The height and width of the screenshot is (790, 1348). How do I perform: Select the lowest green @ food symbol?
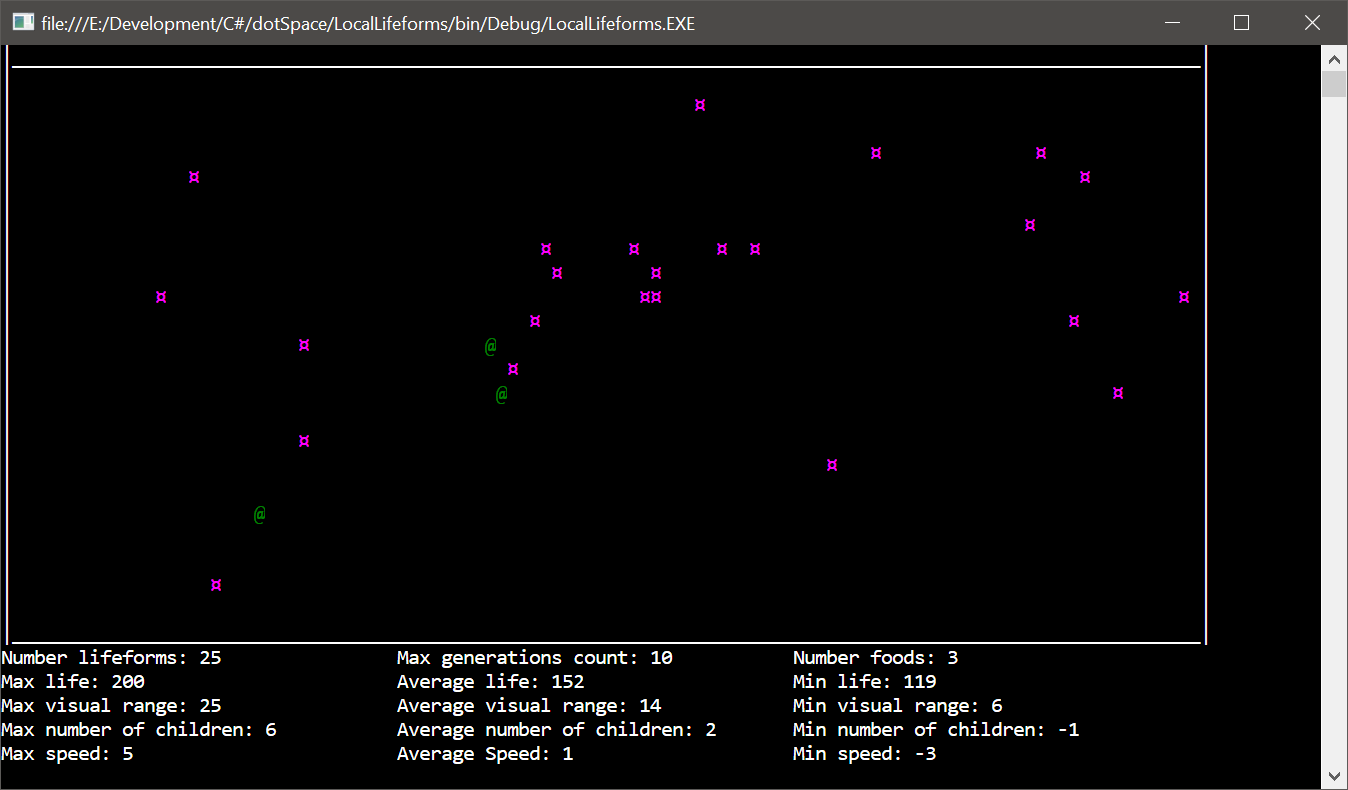tap(260, 515)
